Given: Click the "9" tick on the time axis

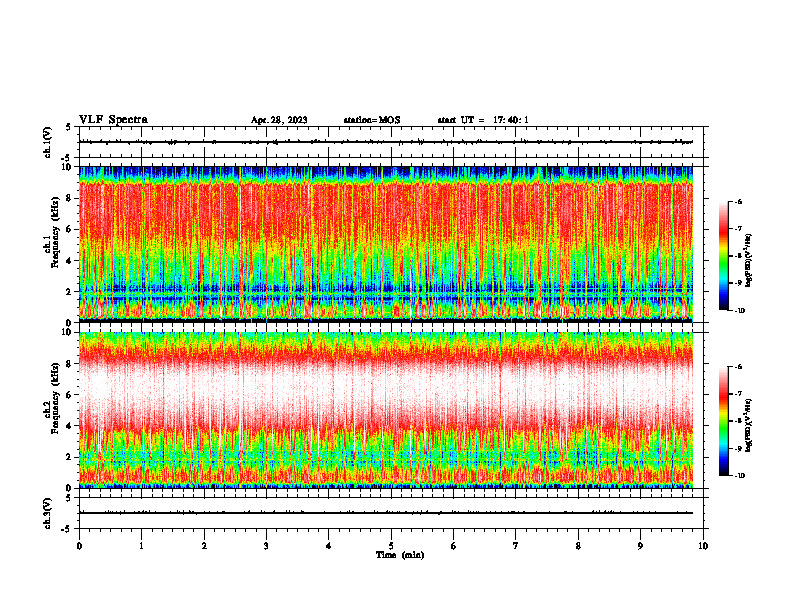Looking at the screenshot, I should coord(640,546).
